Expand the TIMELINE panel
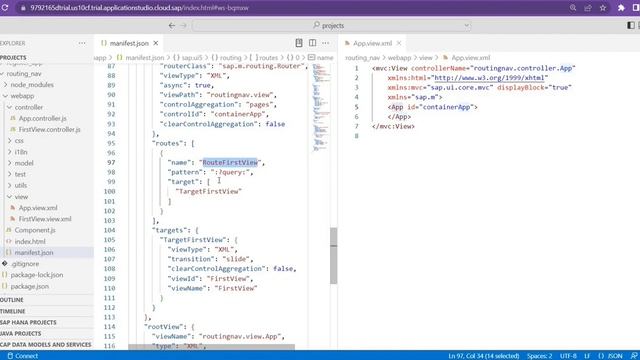640x360 pixels. [x=13, y=311]
